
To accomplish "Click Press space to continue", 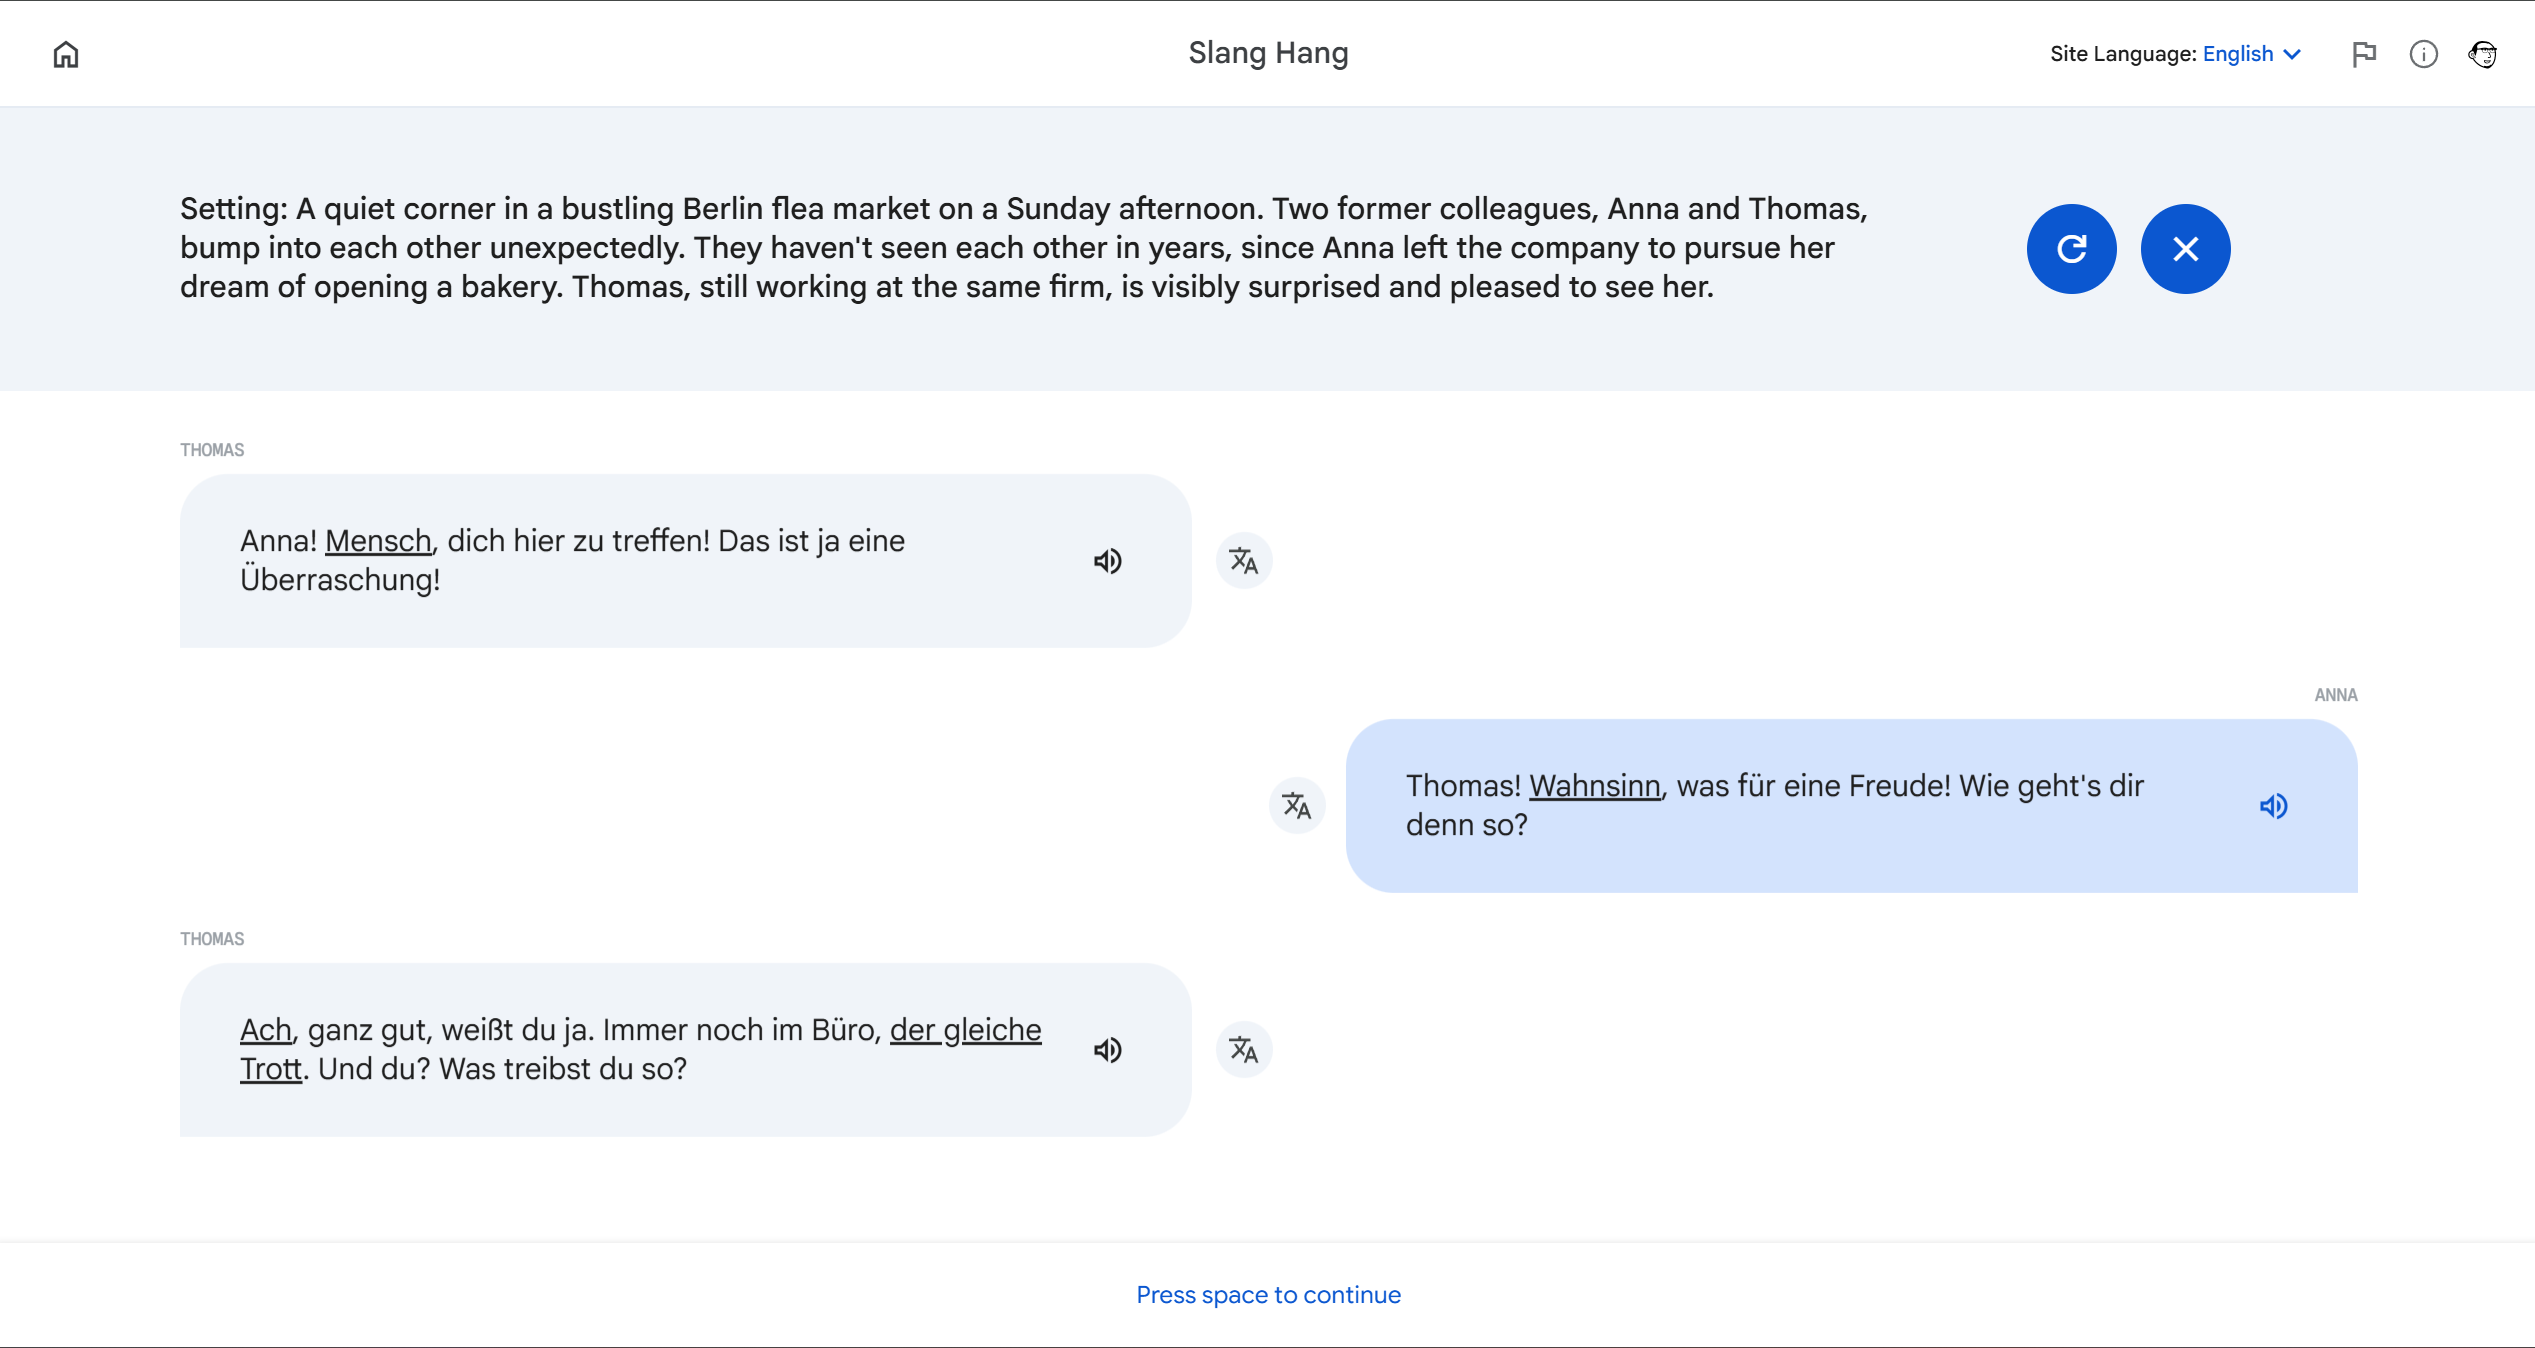I will 1268,1295.
